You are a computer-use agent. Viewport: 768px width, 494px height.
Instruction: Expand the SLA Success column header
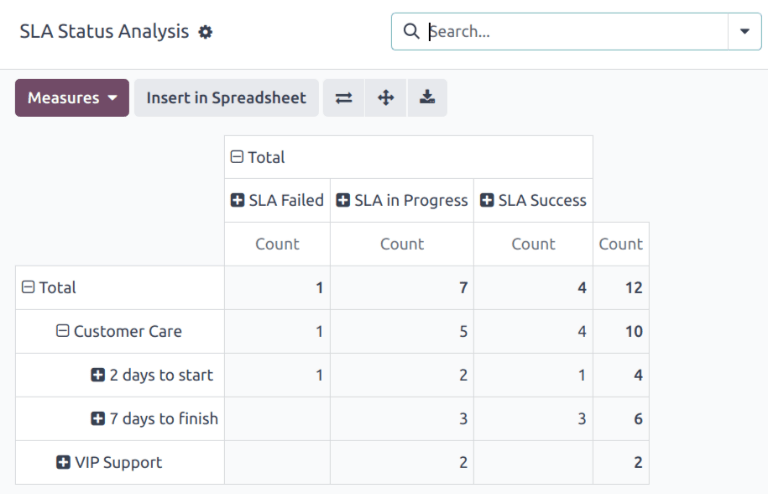click(533, 200)
